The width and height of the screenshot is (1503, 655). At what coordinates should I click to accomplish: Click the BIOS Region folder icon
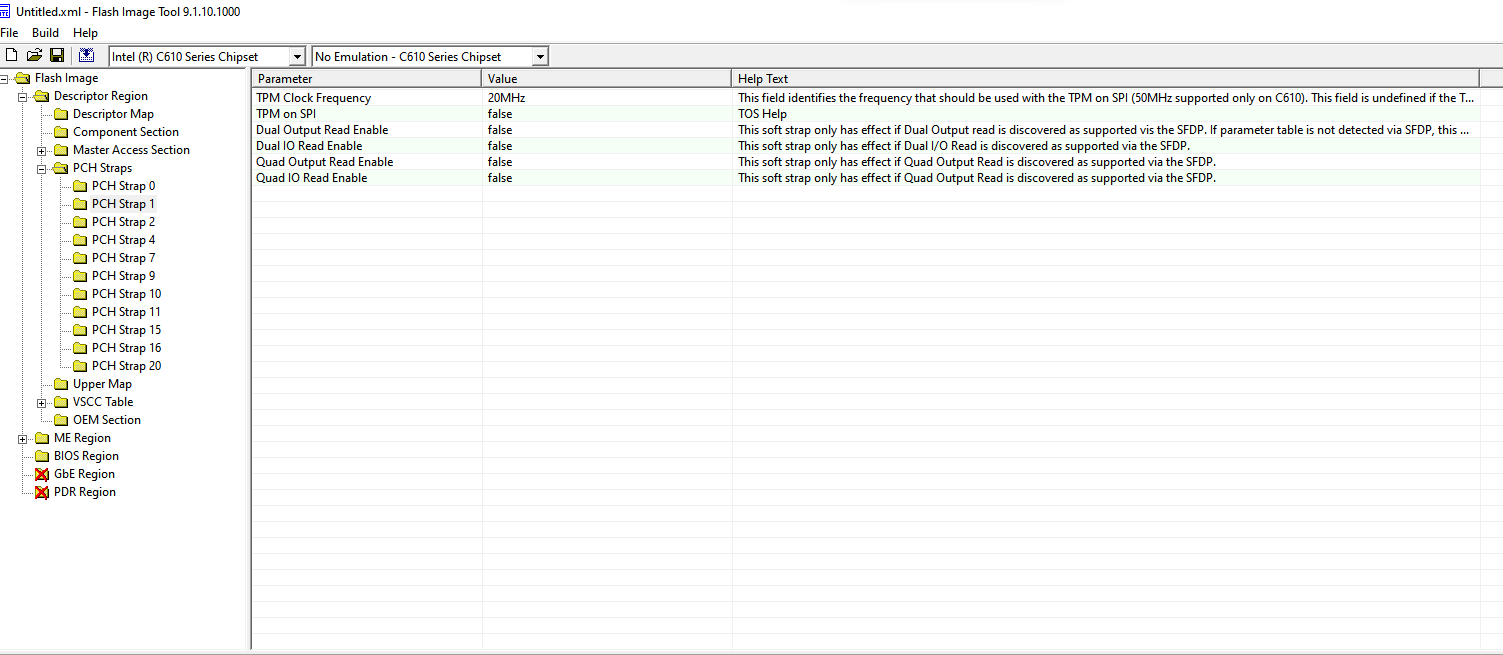click(42, 456)
